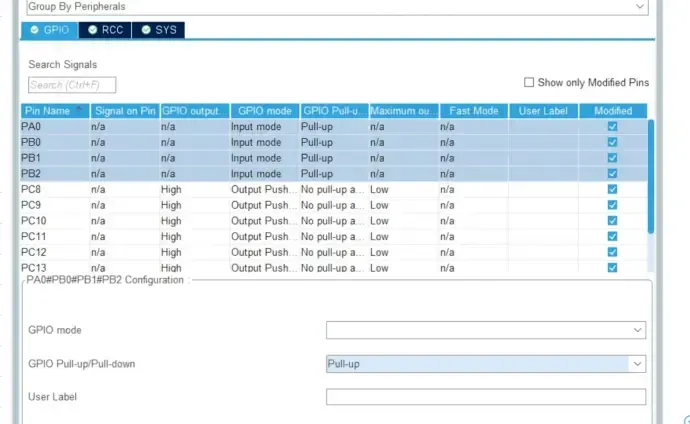
Task: Enable Show only Modified Pins checkbox
Action: 529,83
